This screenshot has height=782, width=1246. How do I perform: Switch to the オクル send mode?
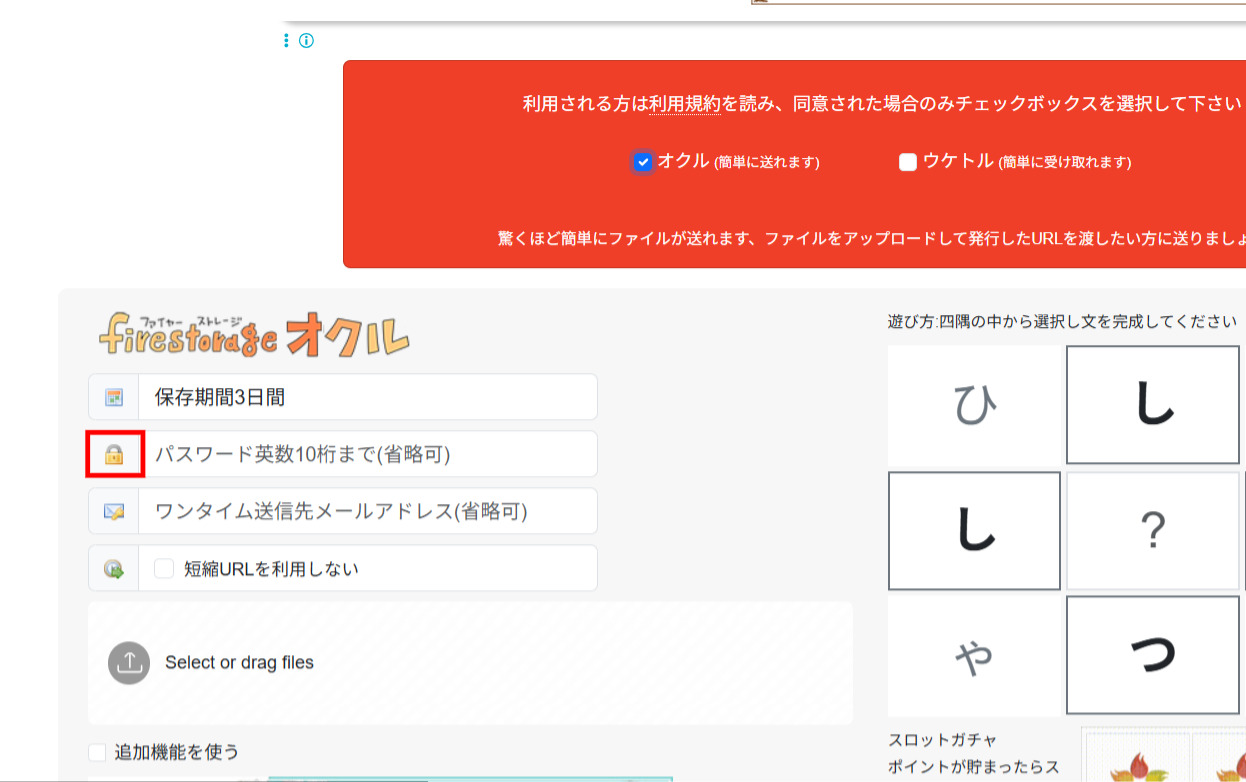(x=643, y=161)
